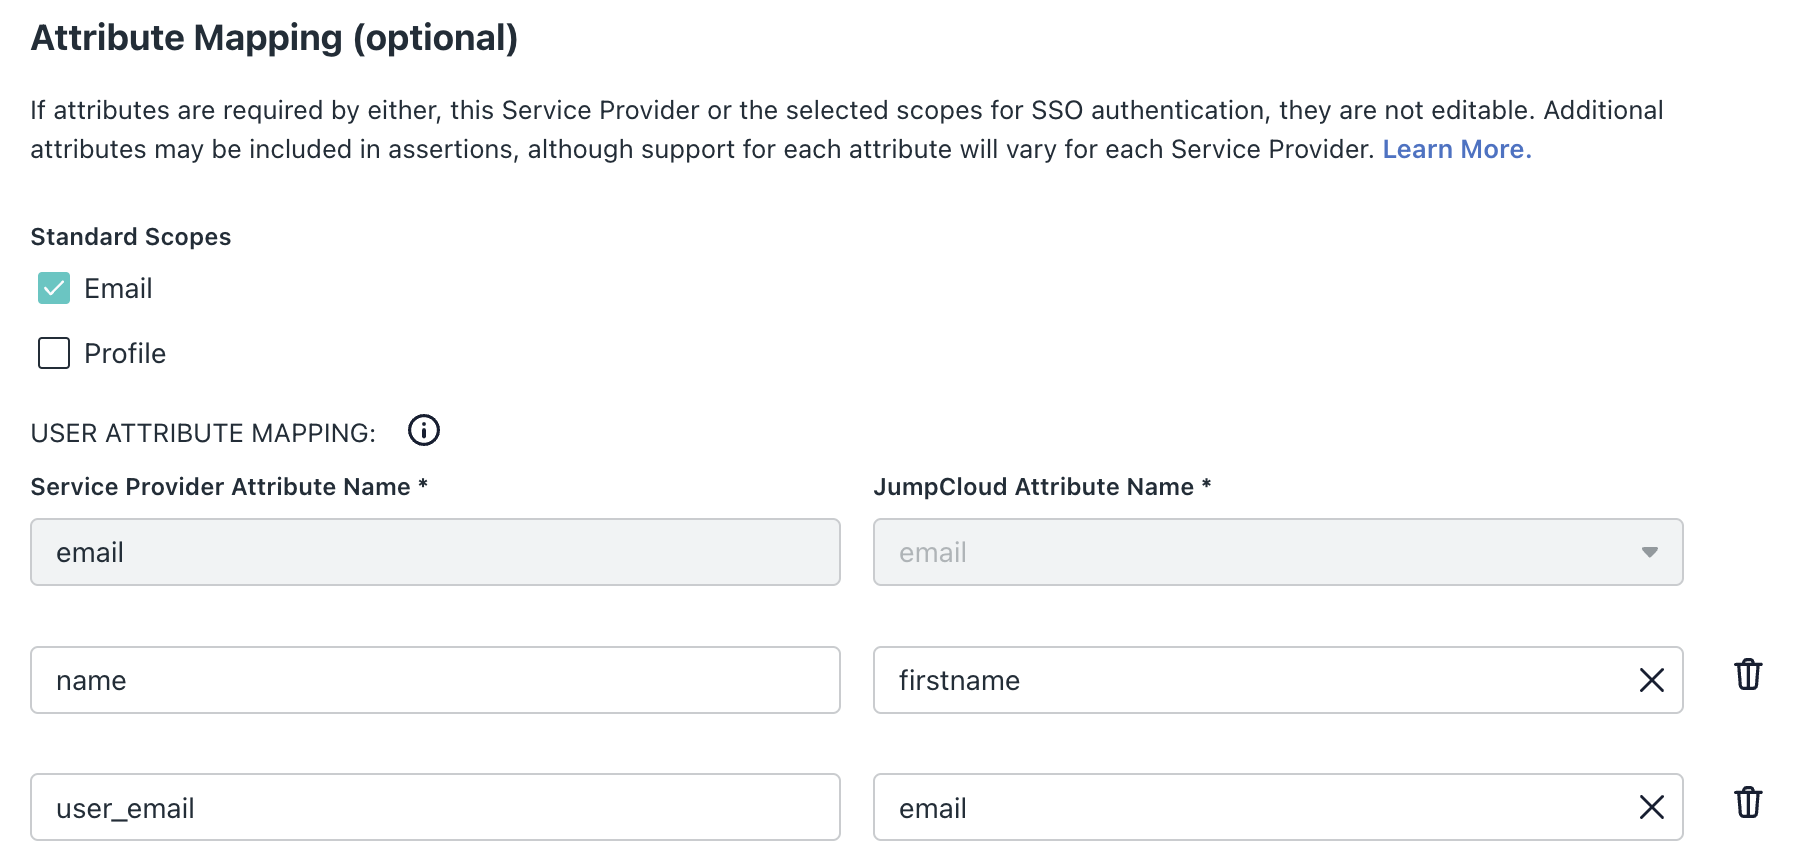Clear the firstname attribute selection
This screenshot has width=1802, height=864.
click(x=1651, y=680)
